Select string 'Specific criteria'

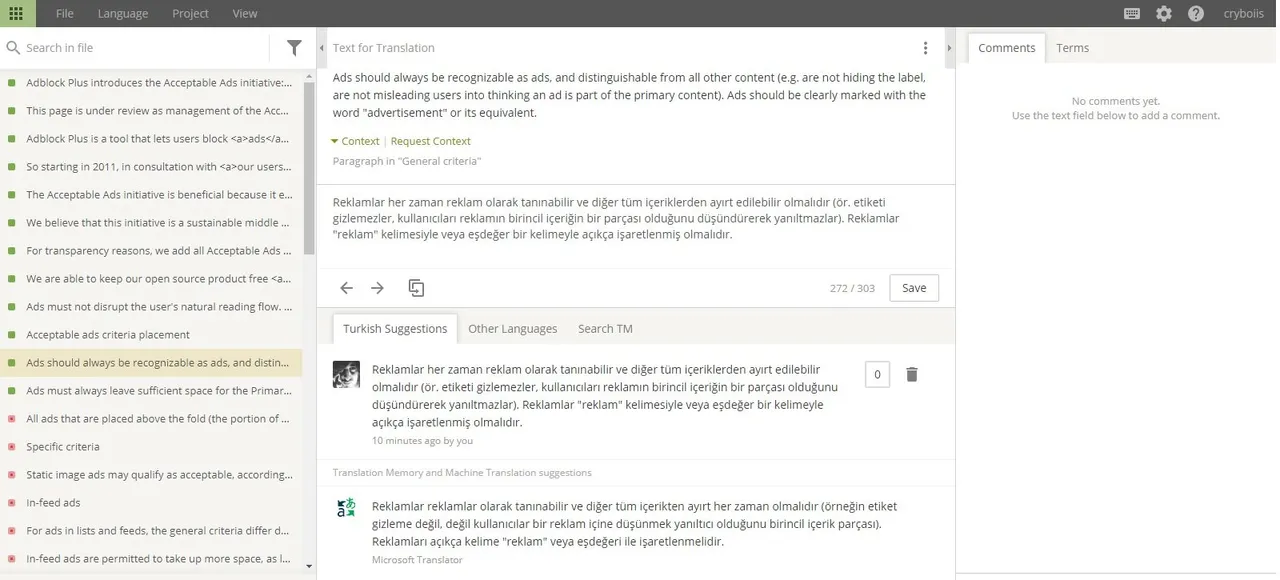(x=151, y=447)
